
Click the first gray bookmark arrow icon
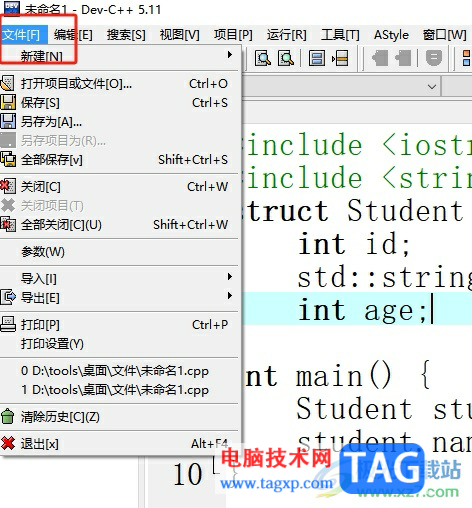pyautogui.click(x=380, y=58)
